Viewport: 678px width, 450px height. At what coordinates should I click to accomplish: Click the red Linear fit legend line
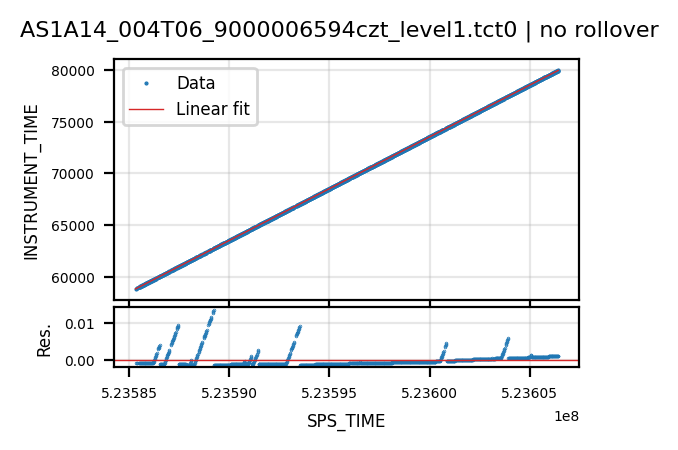147,109
